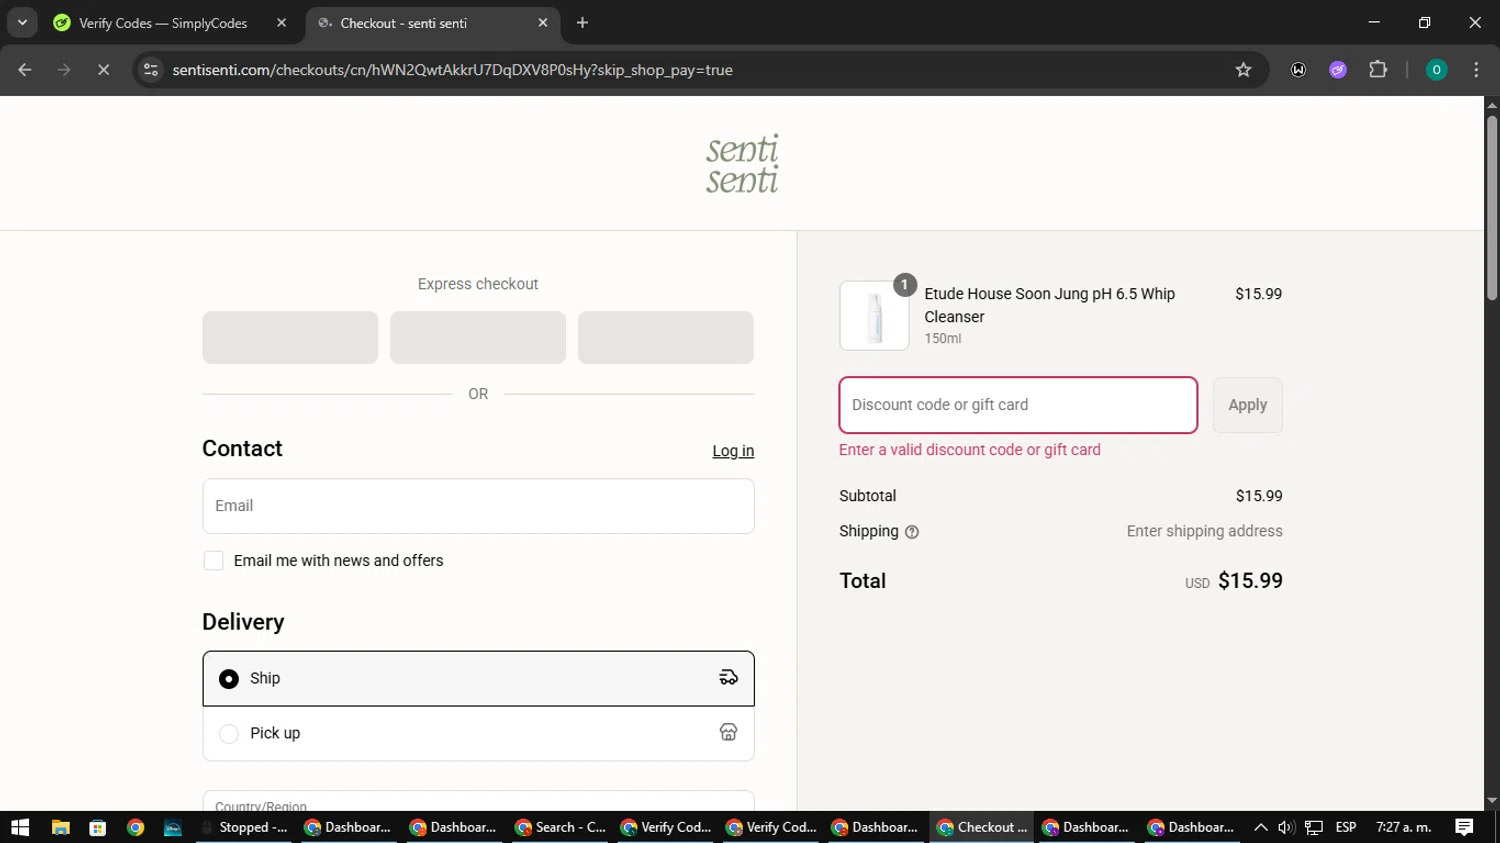Click the Express checkout heading
Image resolution: width=1500 pixels, height=843 pixels.
pos(478,284)
